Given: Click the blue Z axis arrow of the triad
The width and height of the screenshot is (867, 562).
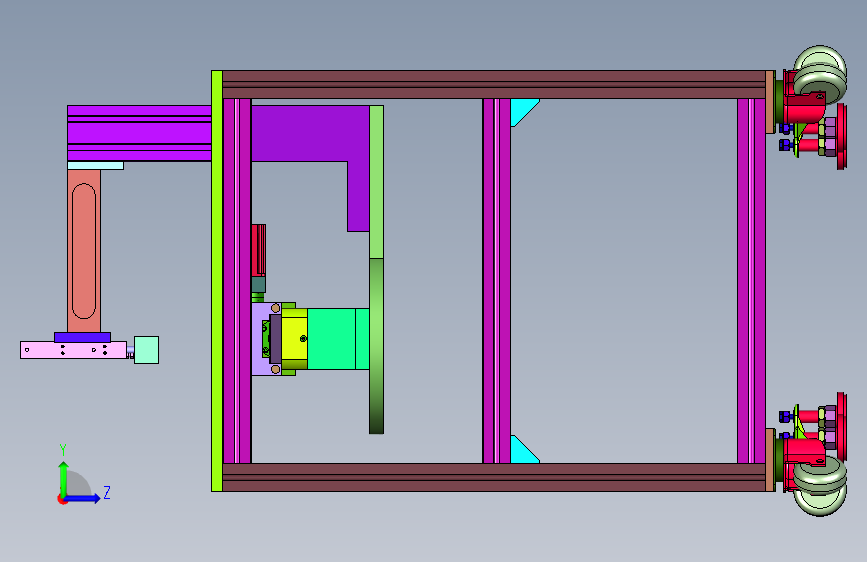Looking at the screenshot, I should [83, 498].
